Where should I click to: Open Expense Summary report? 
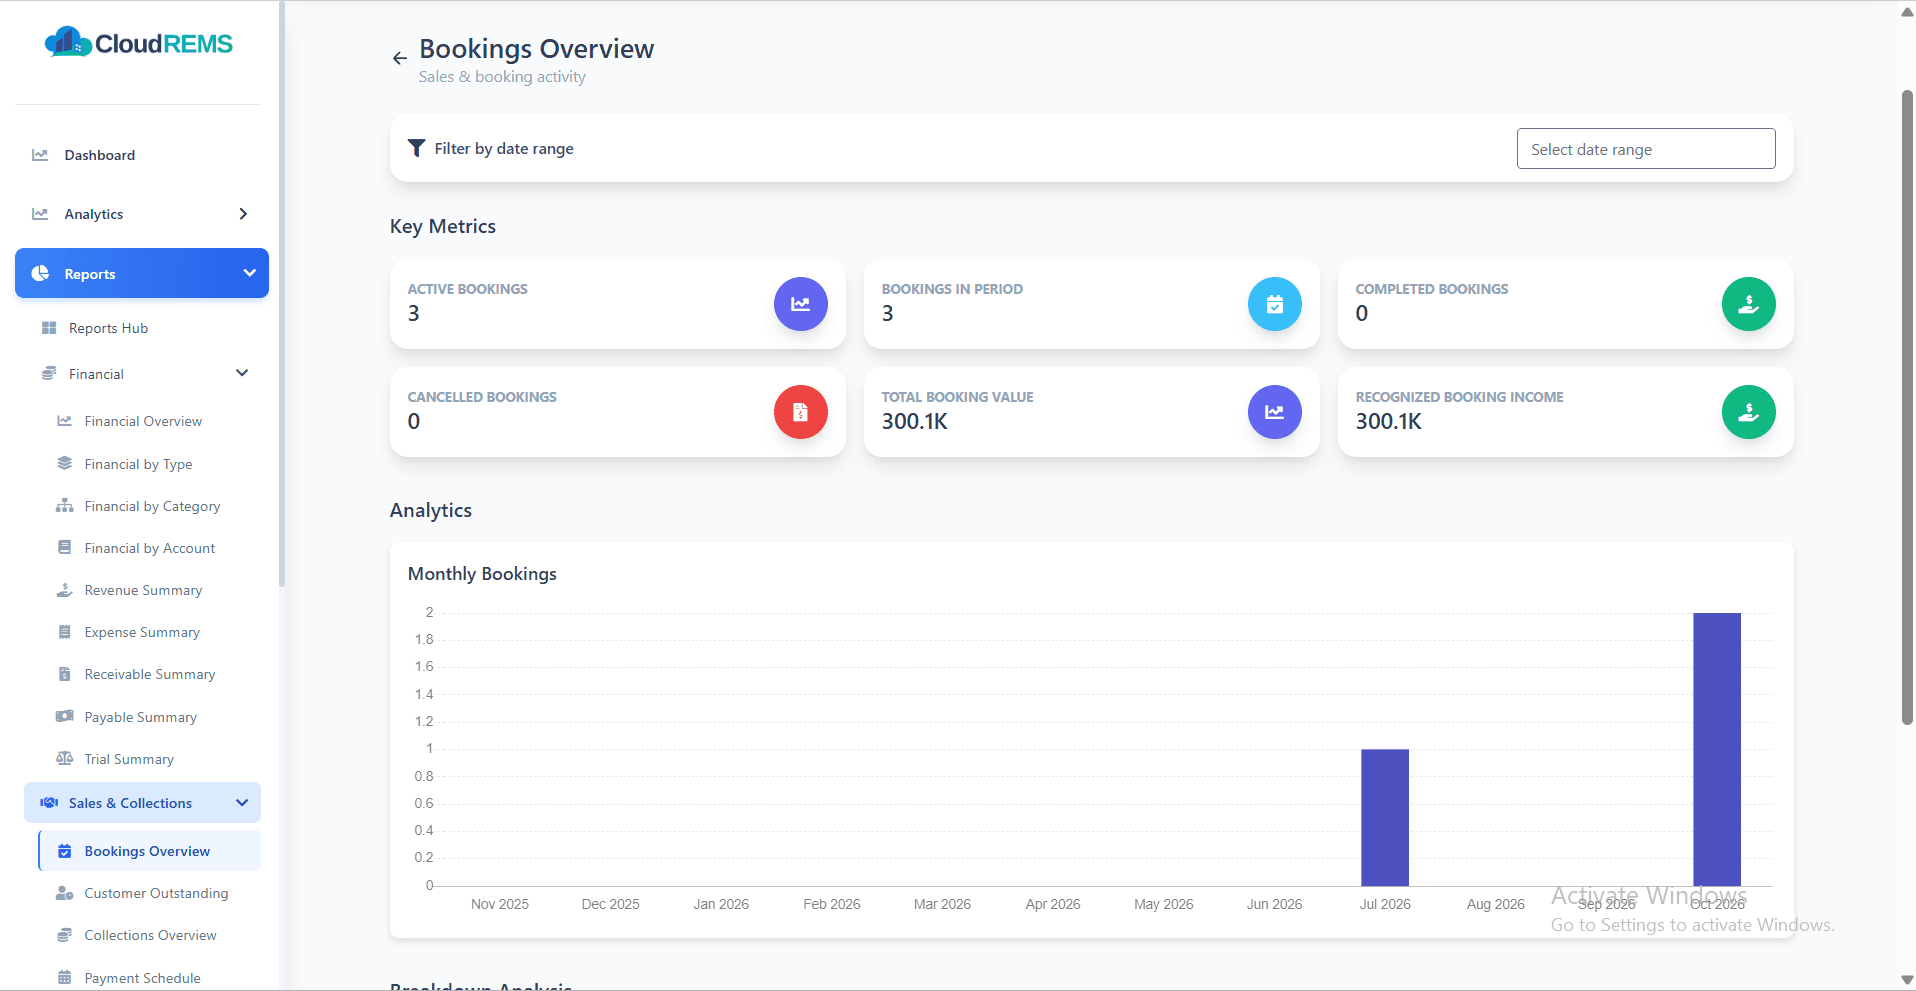pyautogui.click(x=142, y=632)
